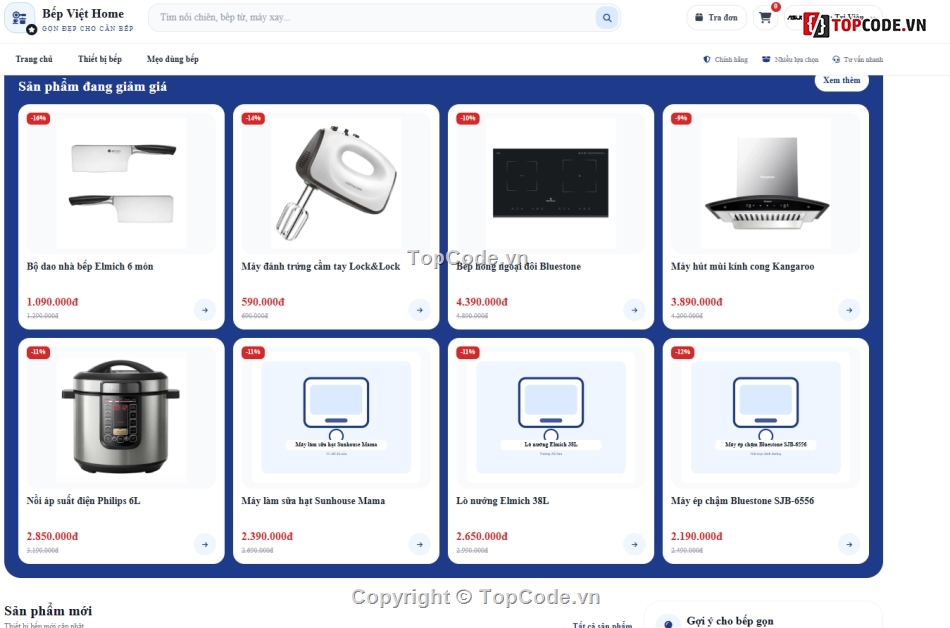
Task: Click heading Sản phẩm mới
Action: coord(48,610)
